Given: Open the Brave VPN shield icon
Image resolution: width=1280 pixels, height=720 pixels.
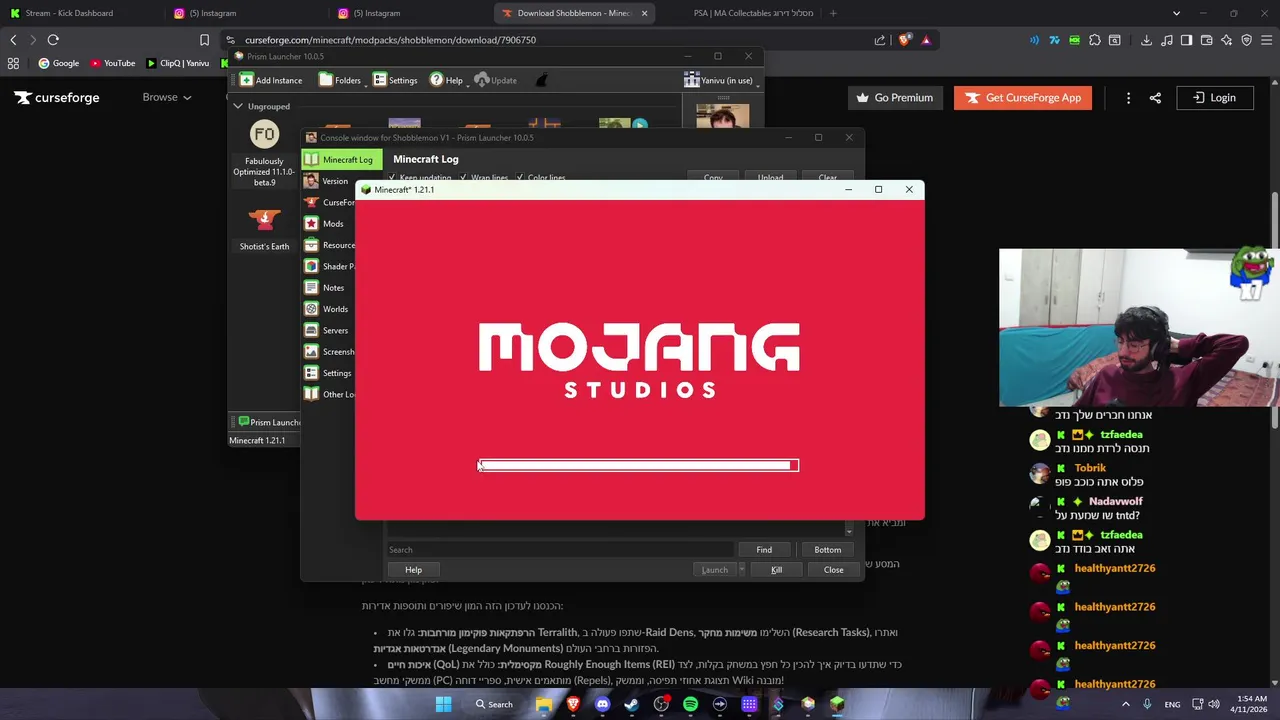Looking at the screenshot, I should tap(1247, 40).
